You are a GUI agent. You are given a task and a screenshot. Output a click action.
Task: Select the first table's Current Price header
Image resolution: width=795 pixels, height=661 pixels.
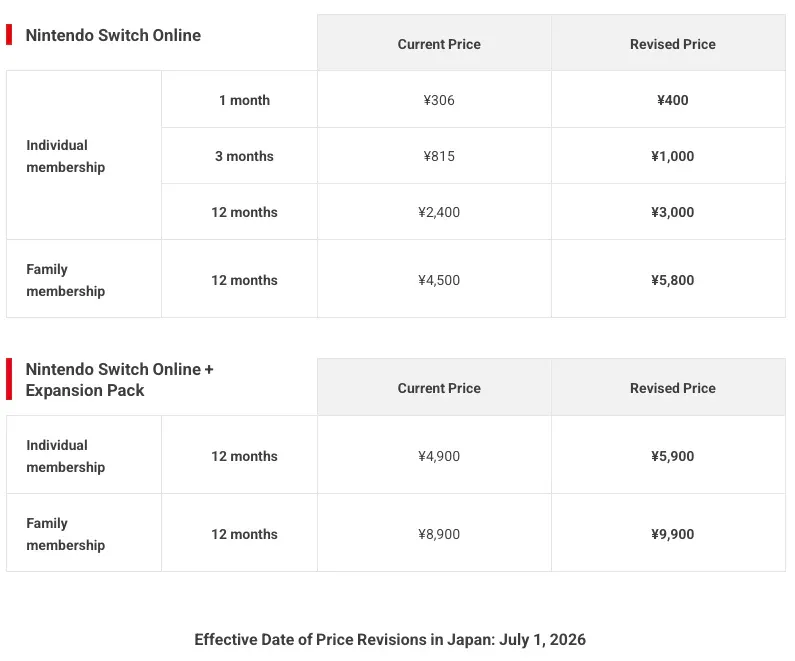439,44
